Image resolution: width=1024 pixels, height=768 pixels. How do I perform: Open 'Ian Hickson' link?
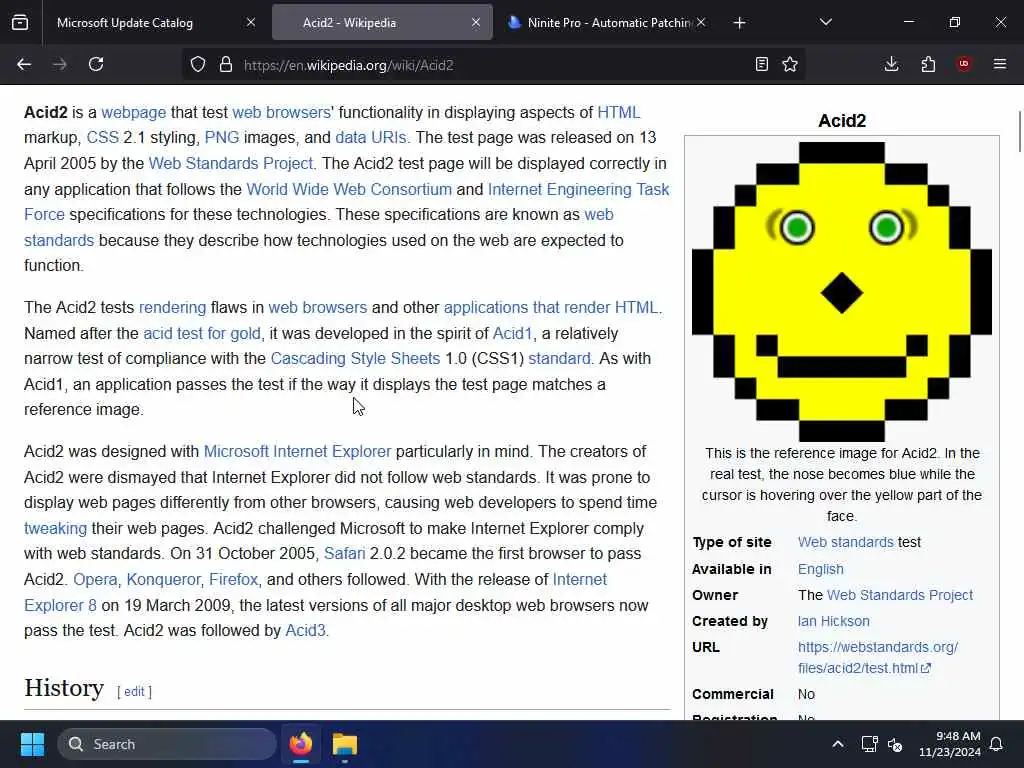click(x=834, y=621)
